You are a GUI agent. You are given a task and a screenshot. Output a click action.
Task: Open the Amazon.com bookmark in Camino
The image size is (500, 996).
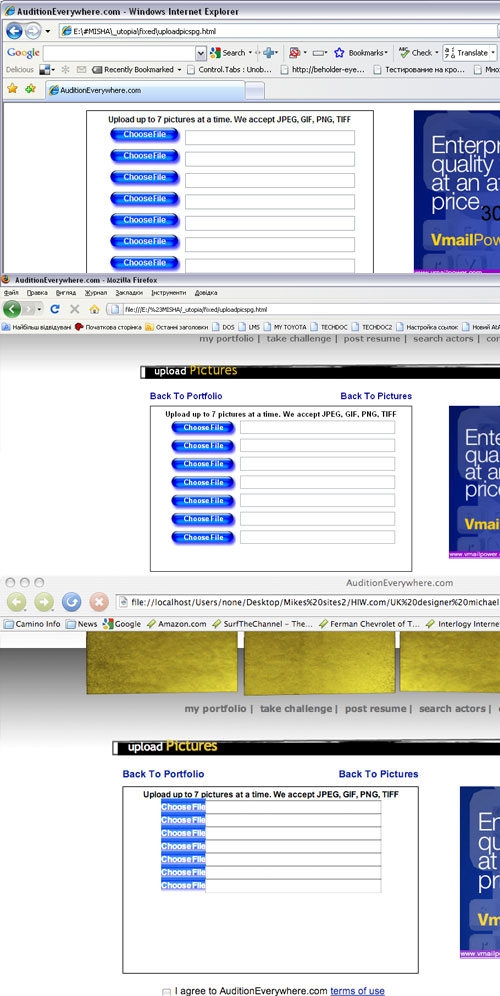click(x=177, y=624)
